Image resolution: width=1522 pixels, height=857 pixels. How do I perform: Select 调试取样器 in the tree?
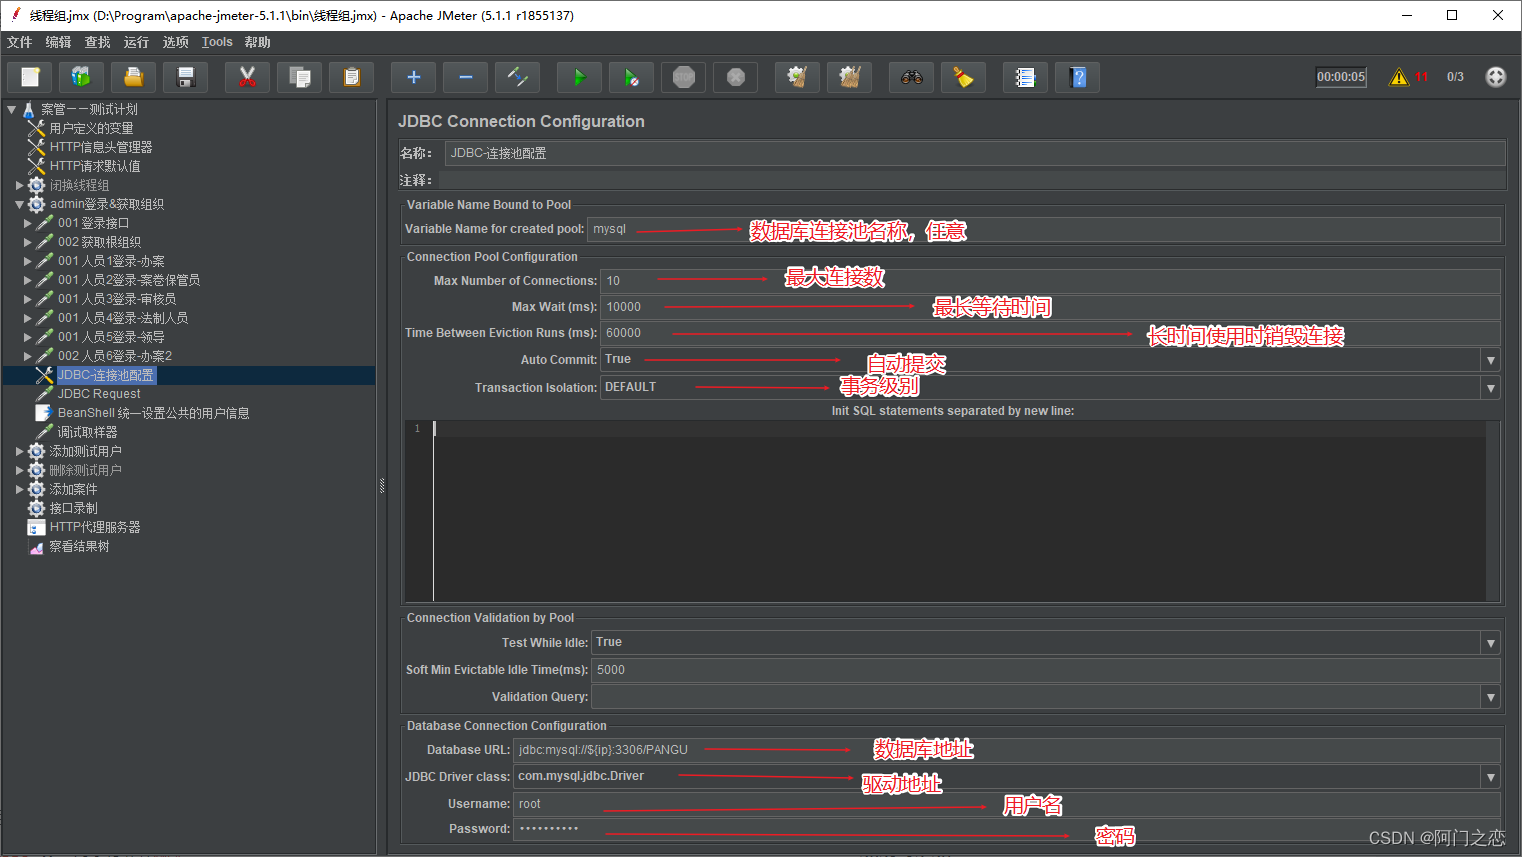coord(87,432)
